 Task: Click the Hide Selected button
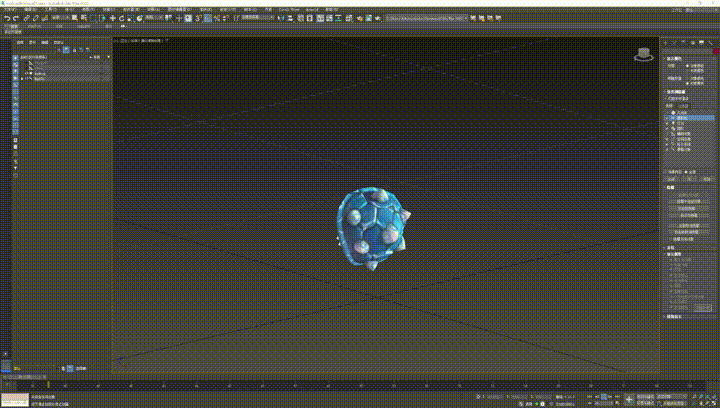click(688, 195)
